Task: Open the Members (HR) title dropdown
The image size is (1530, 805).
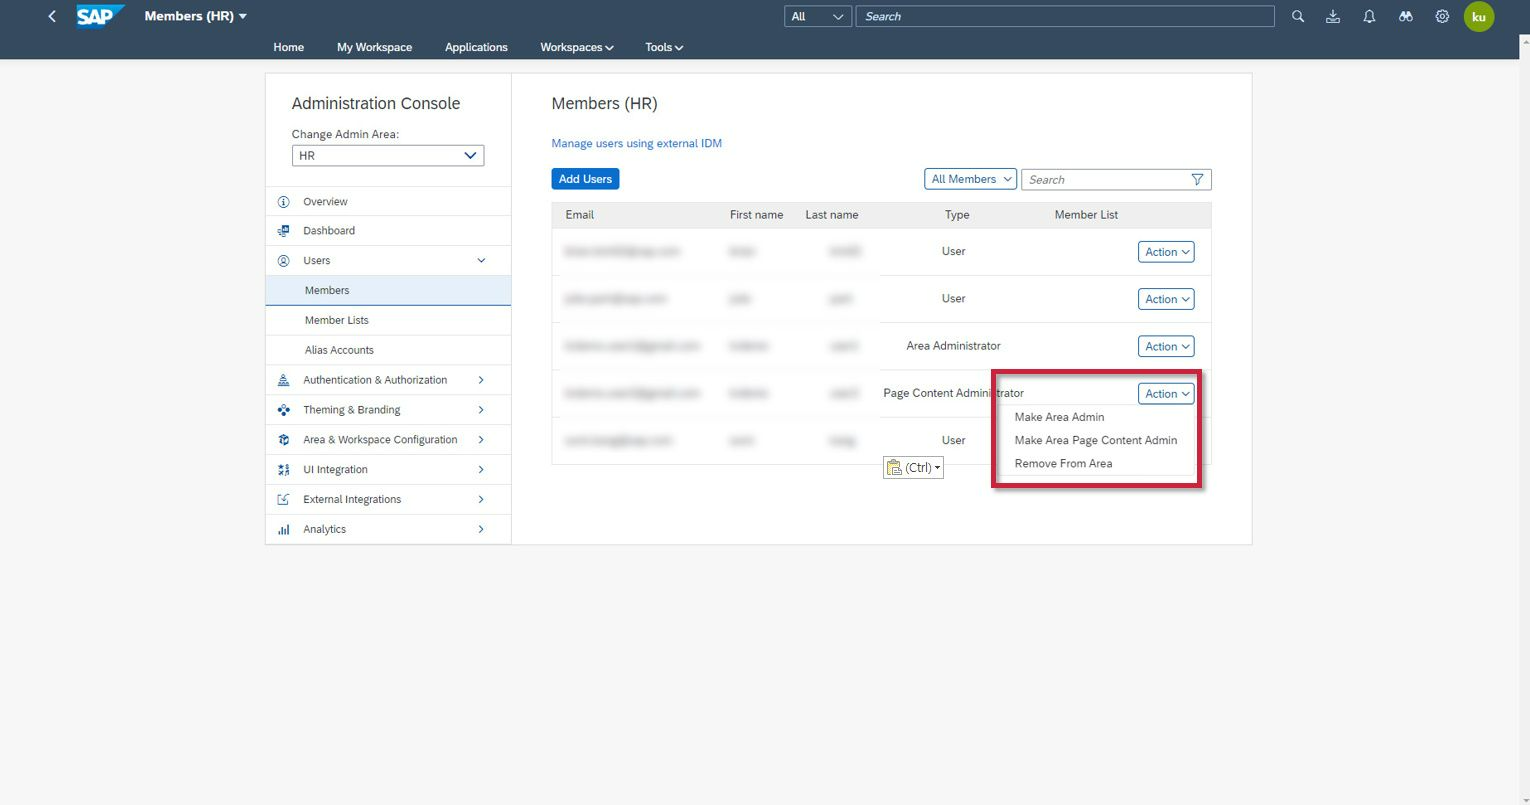Action: pyautogui.click(x=196, y=16)
